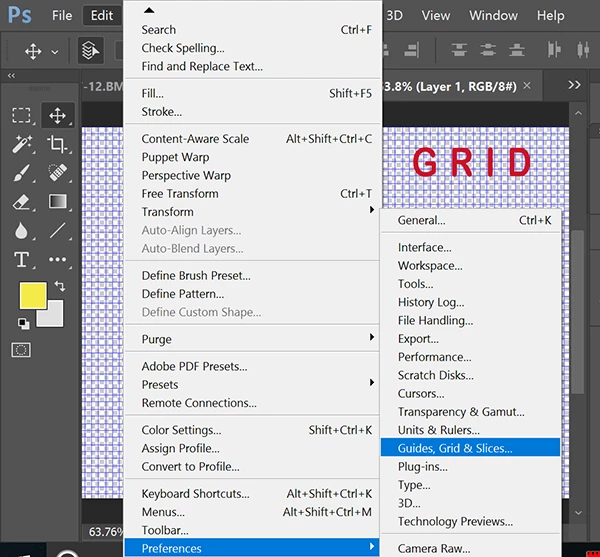Expand the Transform submenu
This screenshot has width=600, height=557.
(x=253, y=212)
